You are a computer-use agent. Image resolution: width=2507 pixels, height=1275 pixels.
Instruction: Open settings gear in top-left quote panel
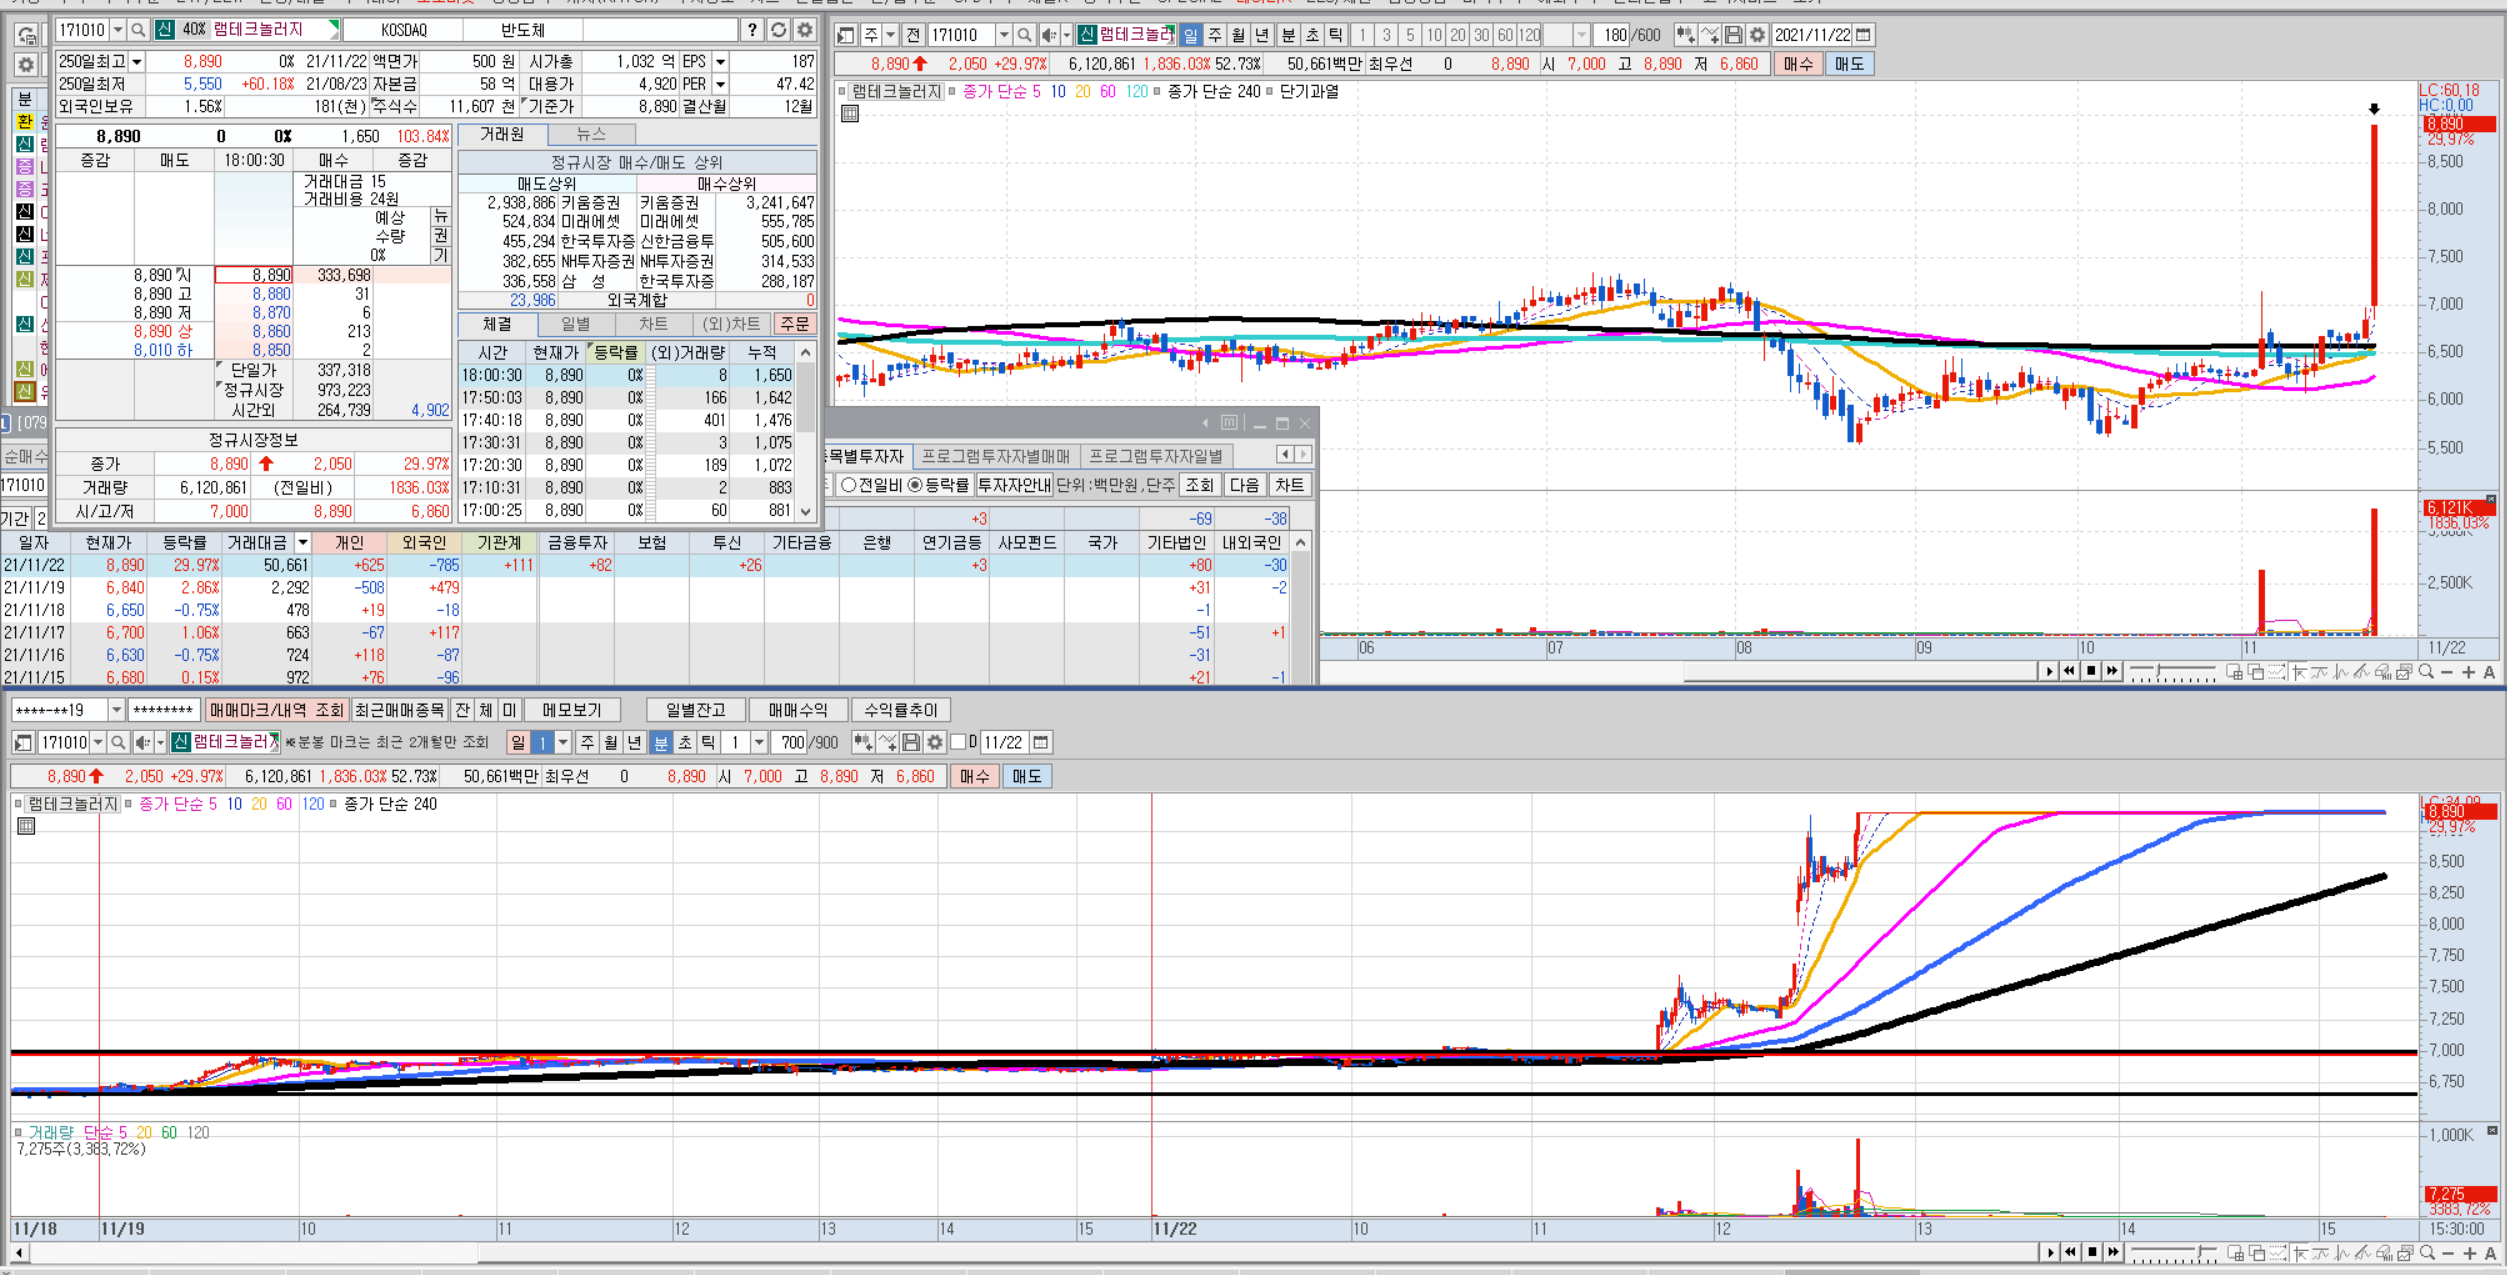[x=804, y=30]
